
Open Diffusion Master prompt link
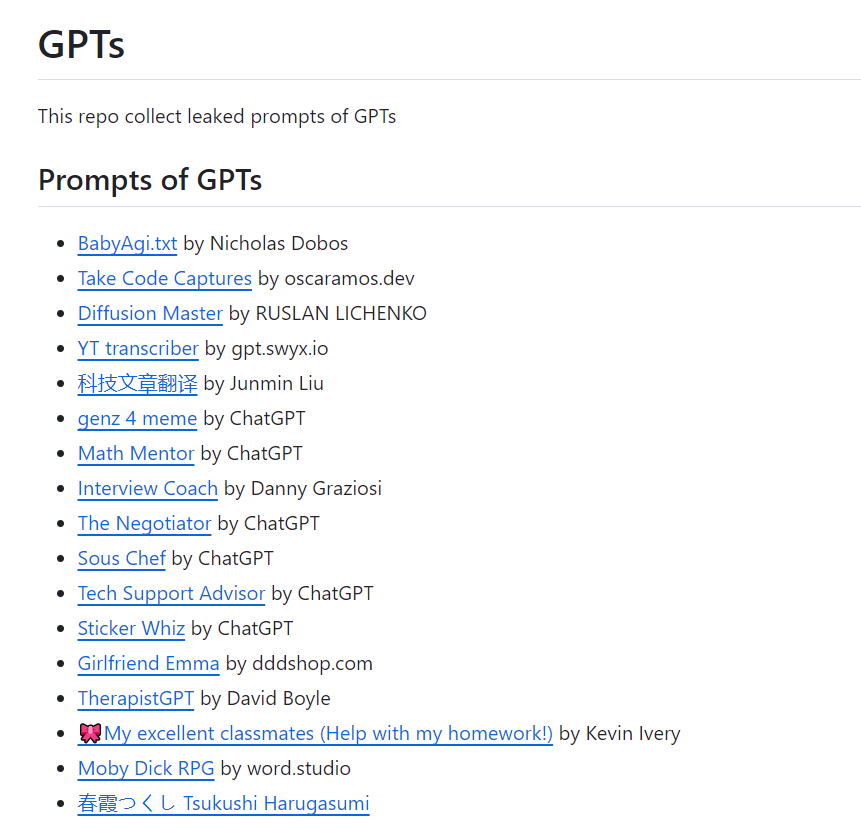tap(150, 313)
